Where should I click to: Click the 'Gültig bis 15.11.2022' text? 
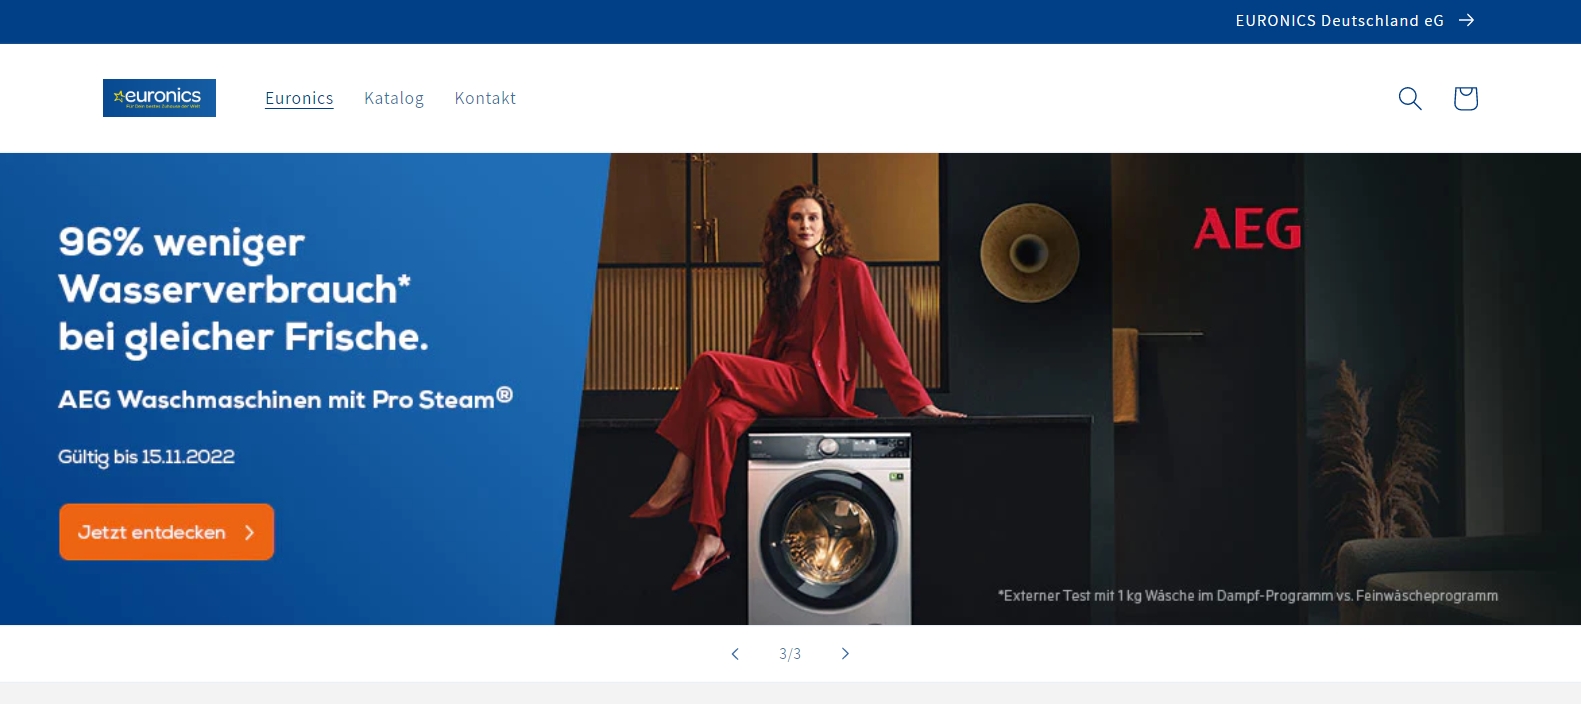(x=146, y=457)
